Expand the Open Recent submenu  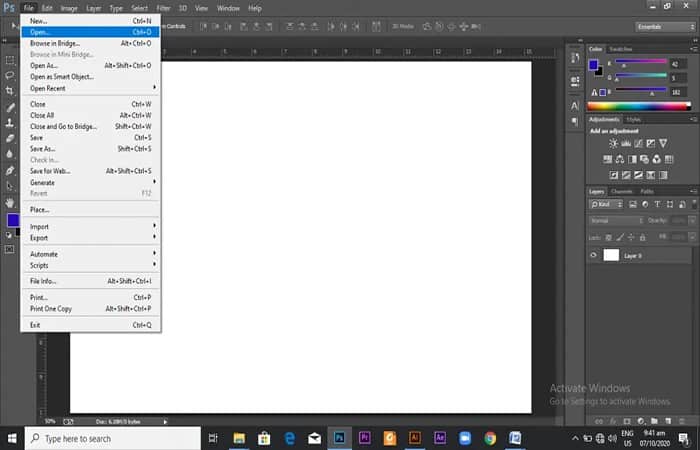(x=91, y=88)
